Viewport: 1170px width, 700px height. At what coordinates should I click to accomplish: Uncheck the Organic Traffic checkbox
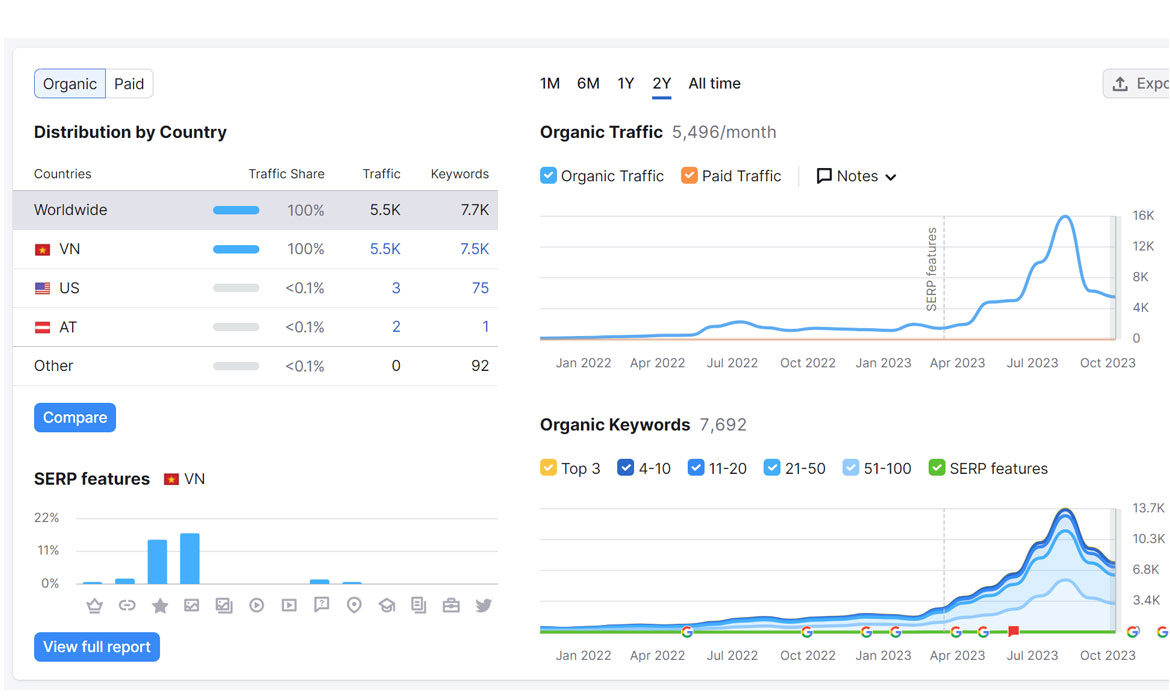point(548,175)
